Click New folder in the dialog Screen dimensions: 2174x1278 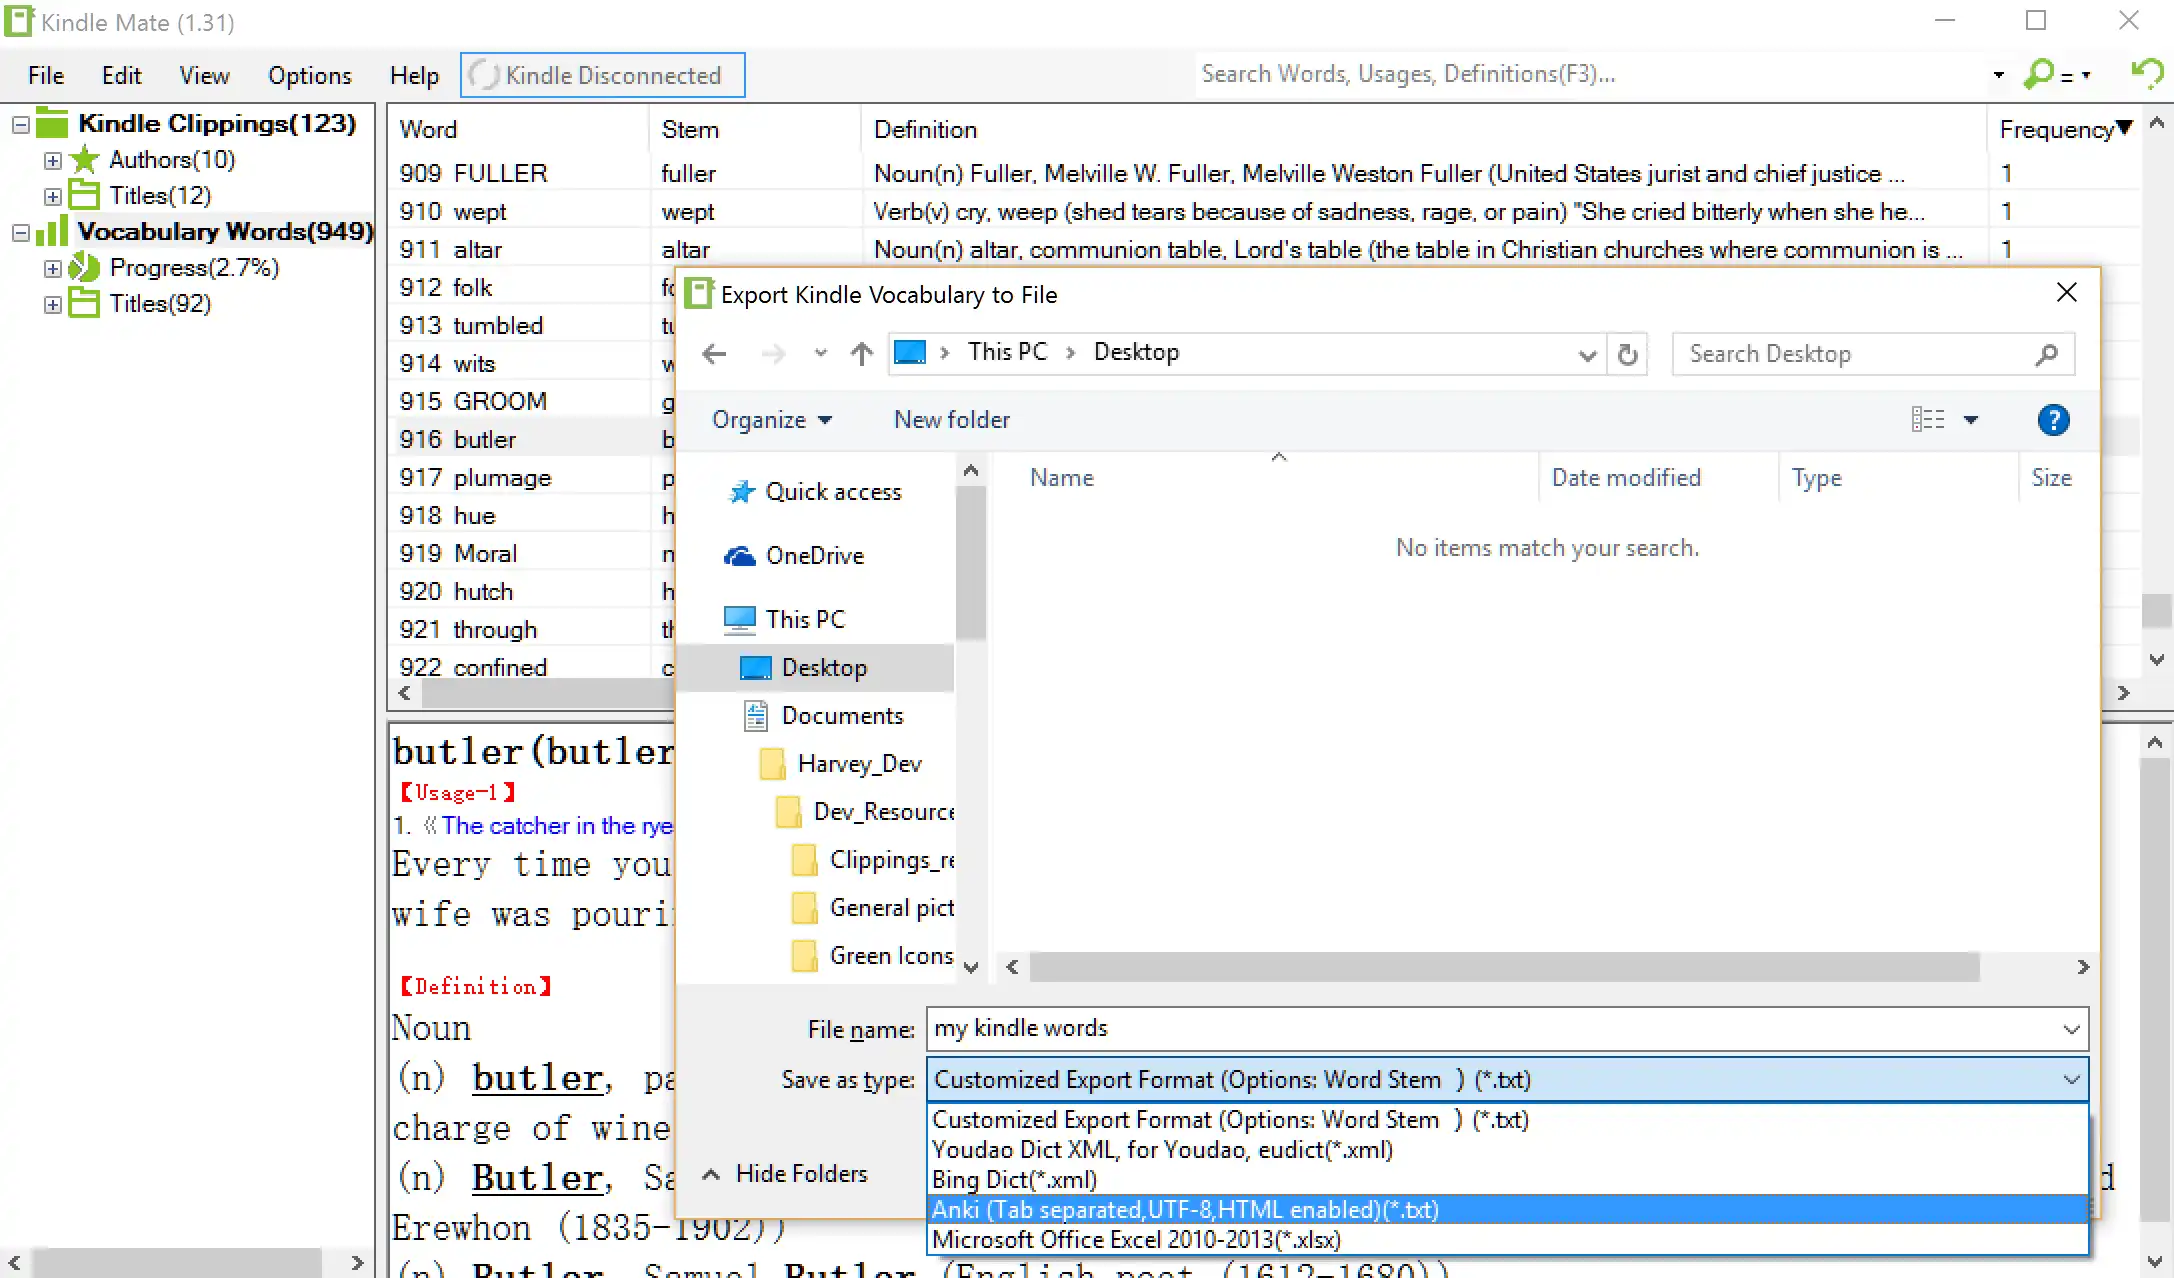tap(951, 420)
